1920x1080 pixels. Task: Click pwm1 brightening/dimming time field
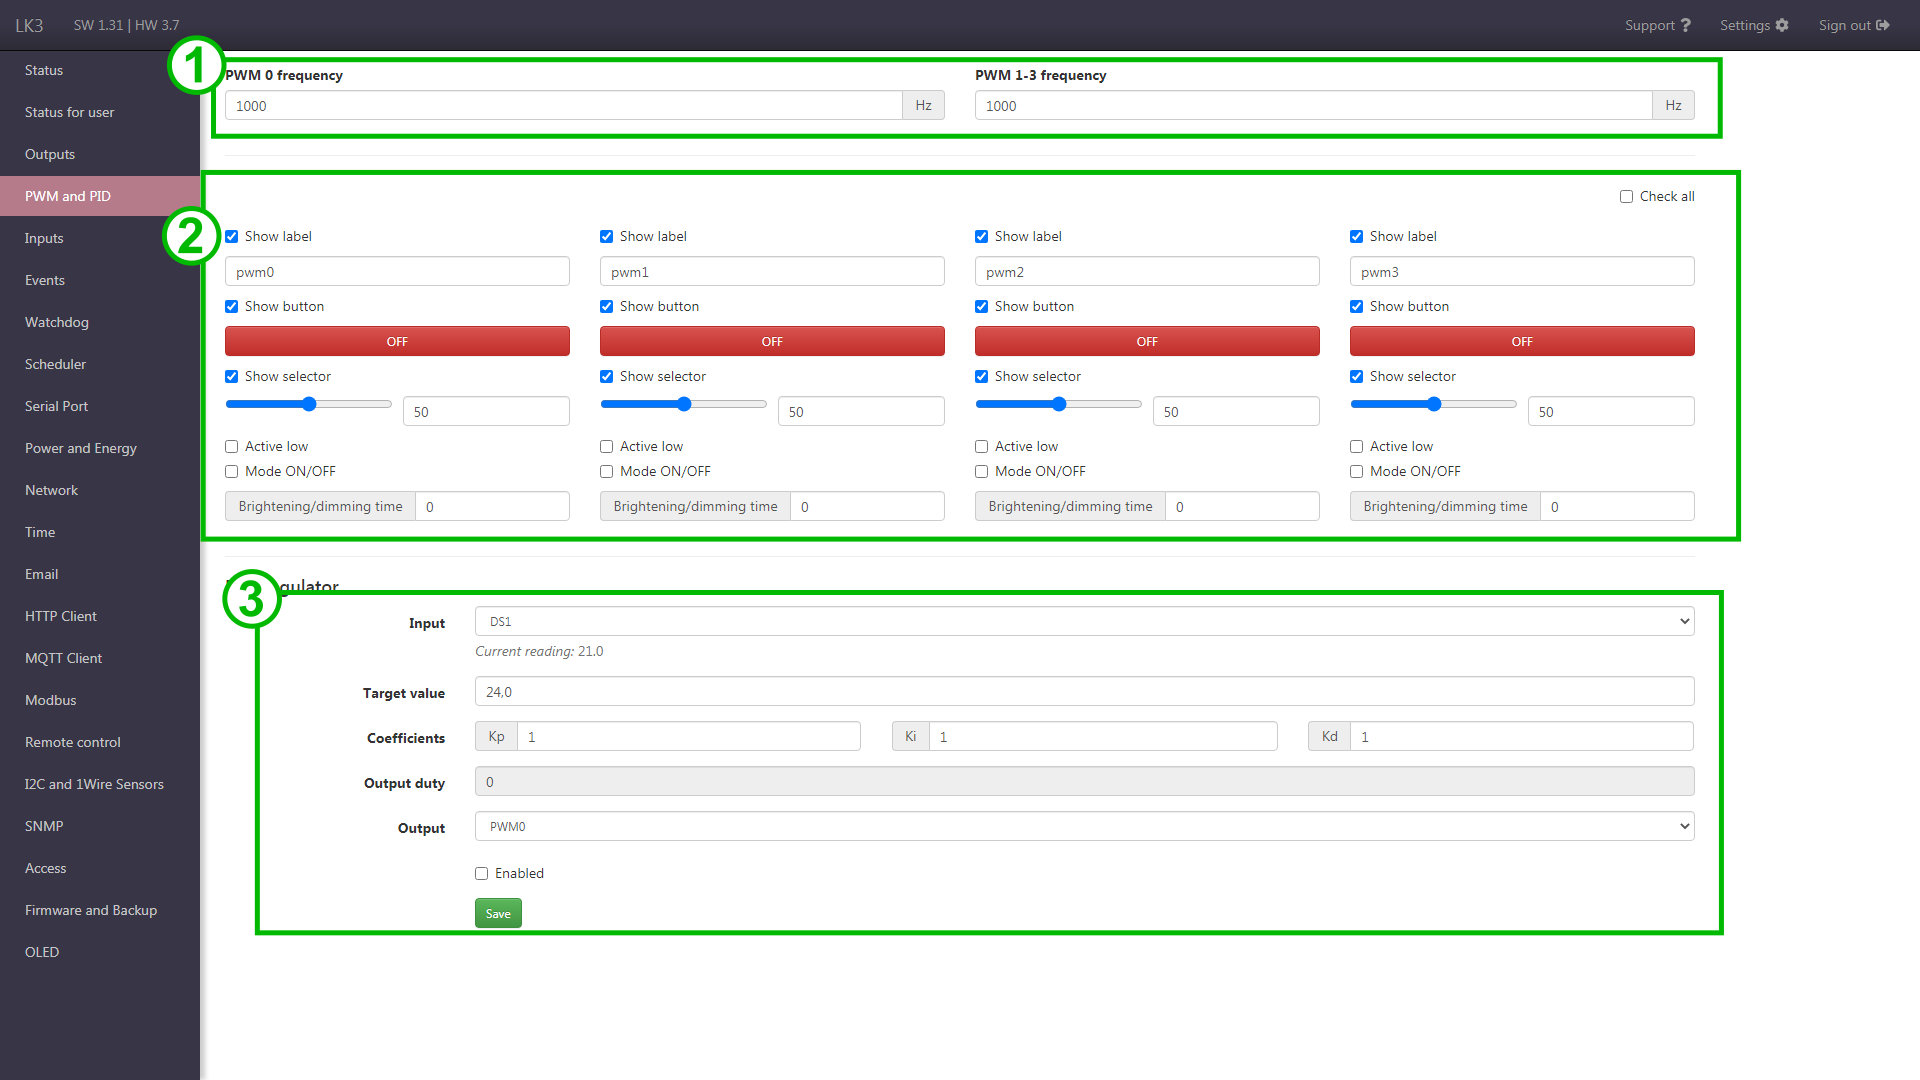[867, 506]
